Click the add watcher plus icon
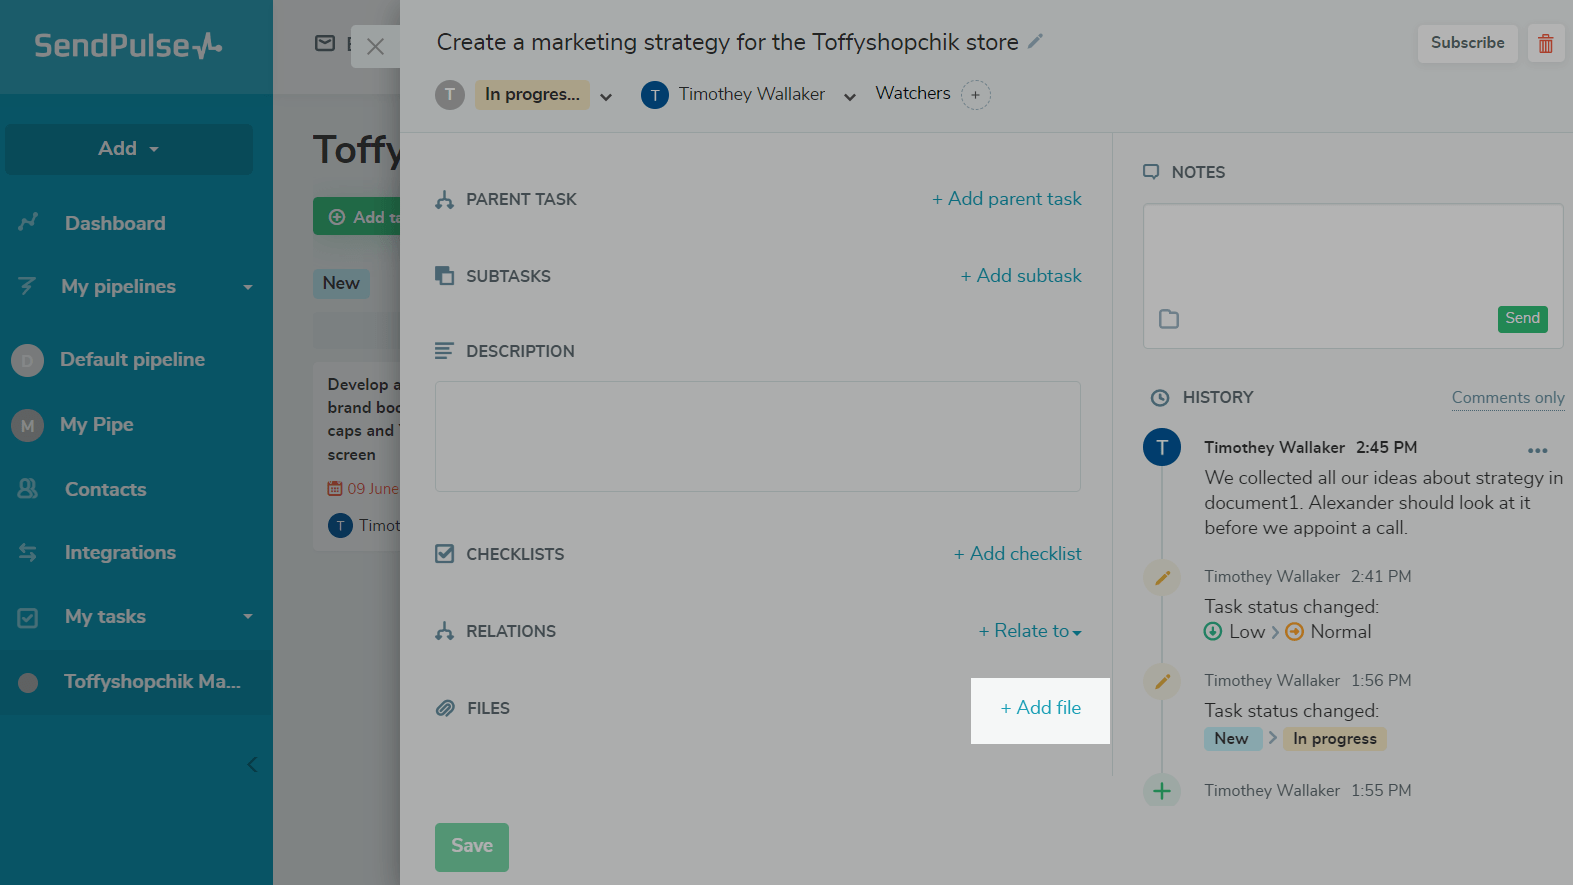The height and width of the screenshot is (885, 1573). point(975,95)
